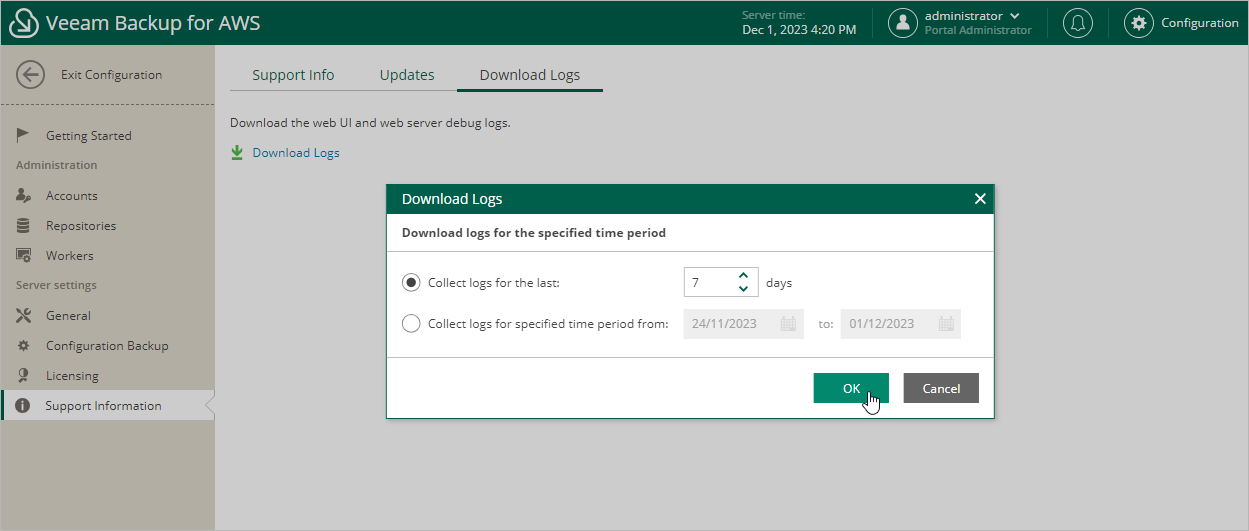
Task: Open calendar icon for the from date
Action: point(788,324)
